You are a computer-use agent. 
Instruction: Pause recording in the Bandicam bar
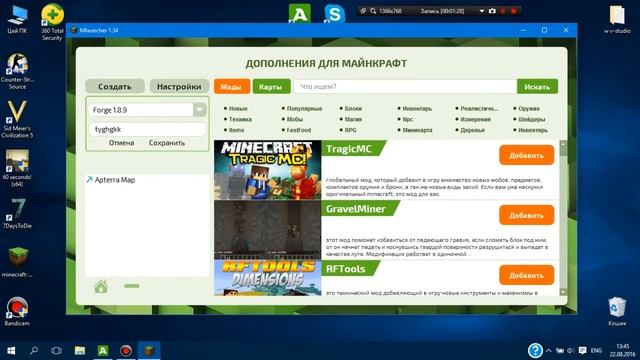tap(503, 11)
